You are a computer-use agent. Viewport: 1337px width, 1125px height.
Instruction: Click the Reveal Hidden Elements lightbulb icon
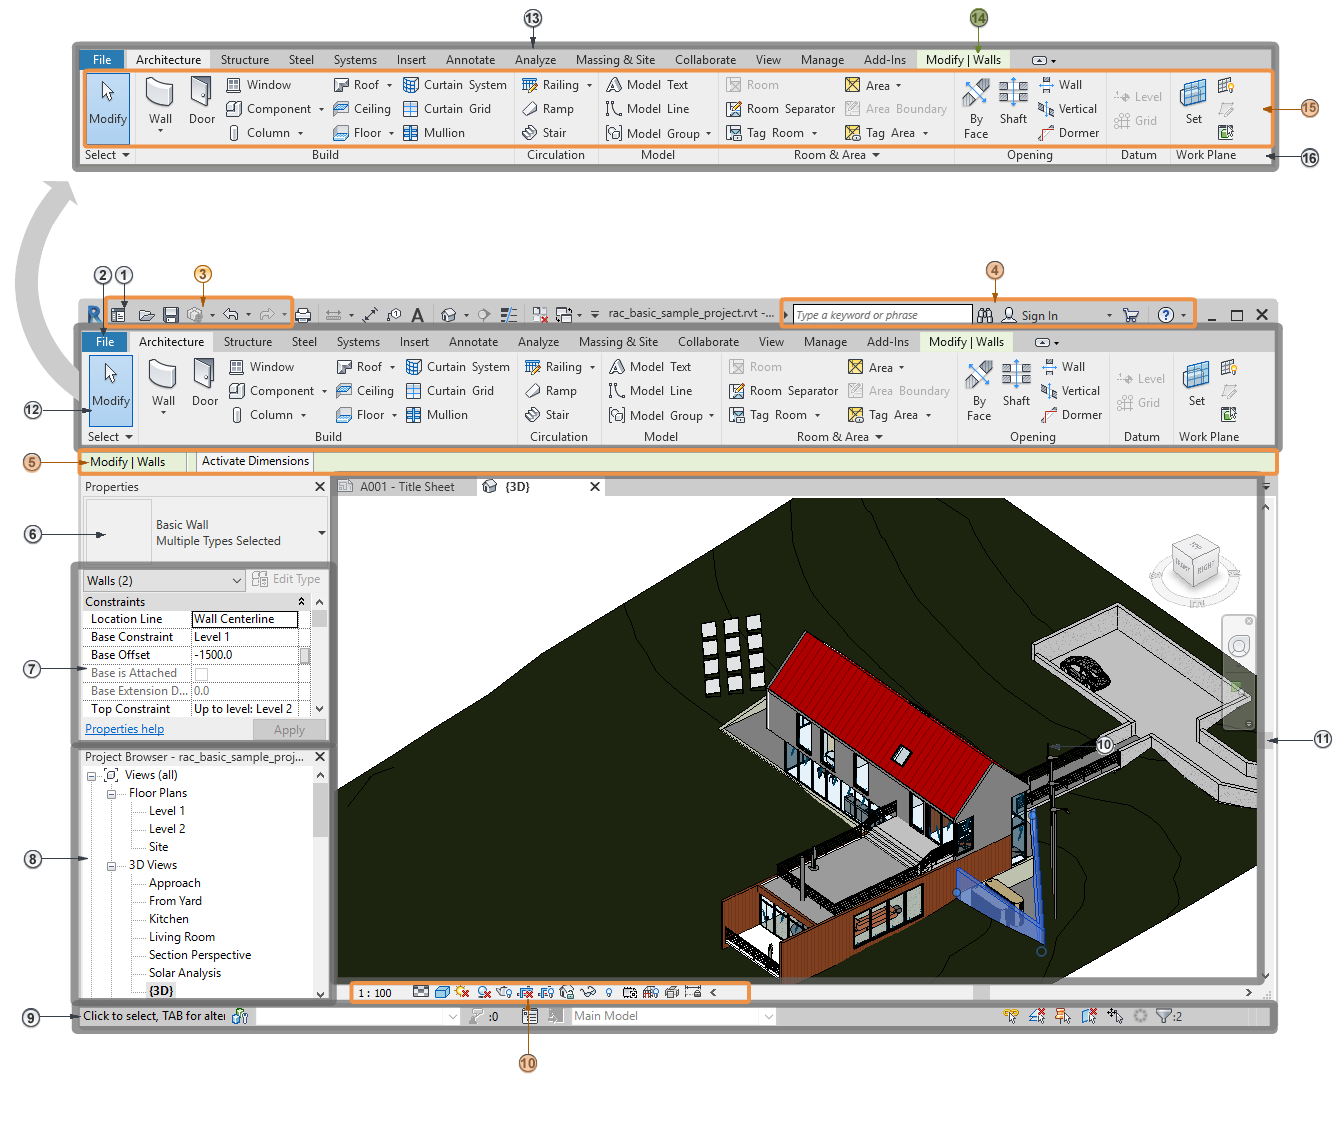pyautogui.click(x=608, y=992)
